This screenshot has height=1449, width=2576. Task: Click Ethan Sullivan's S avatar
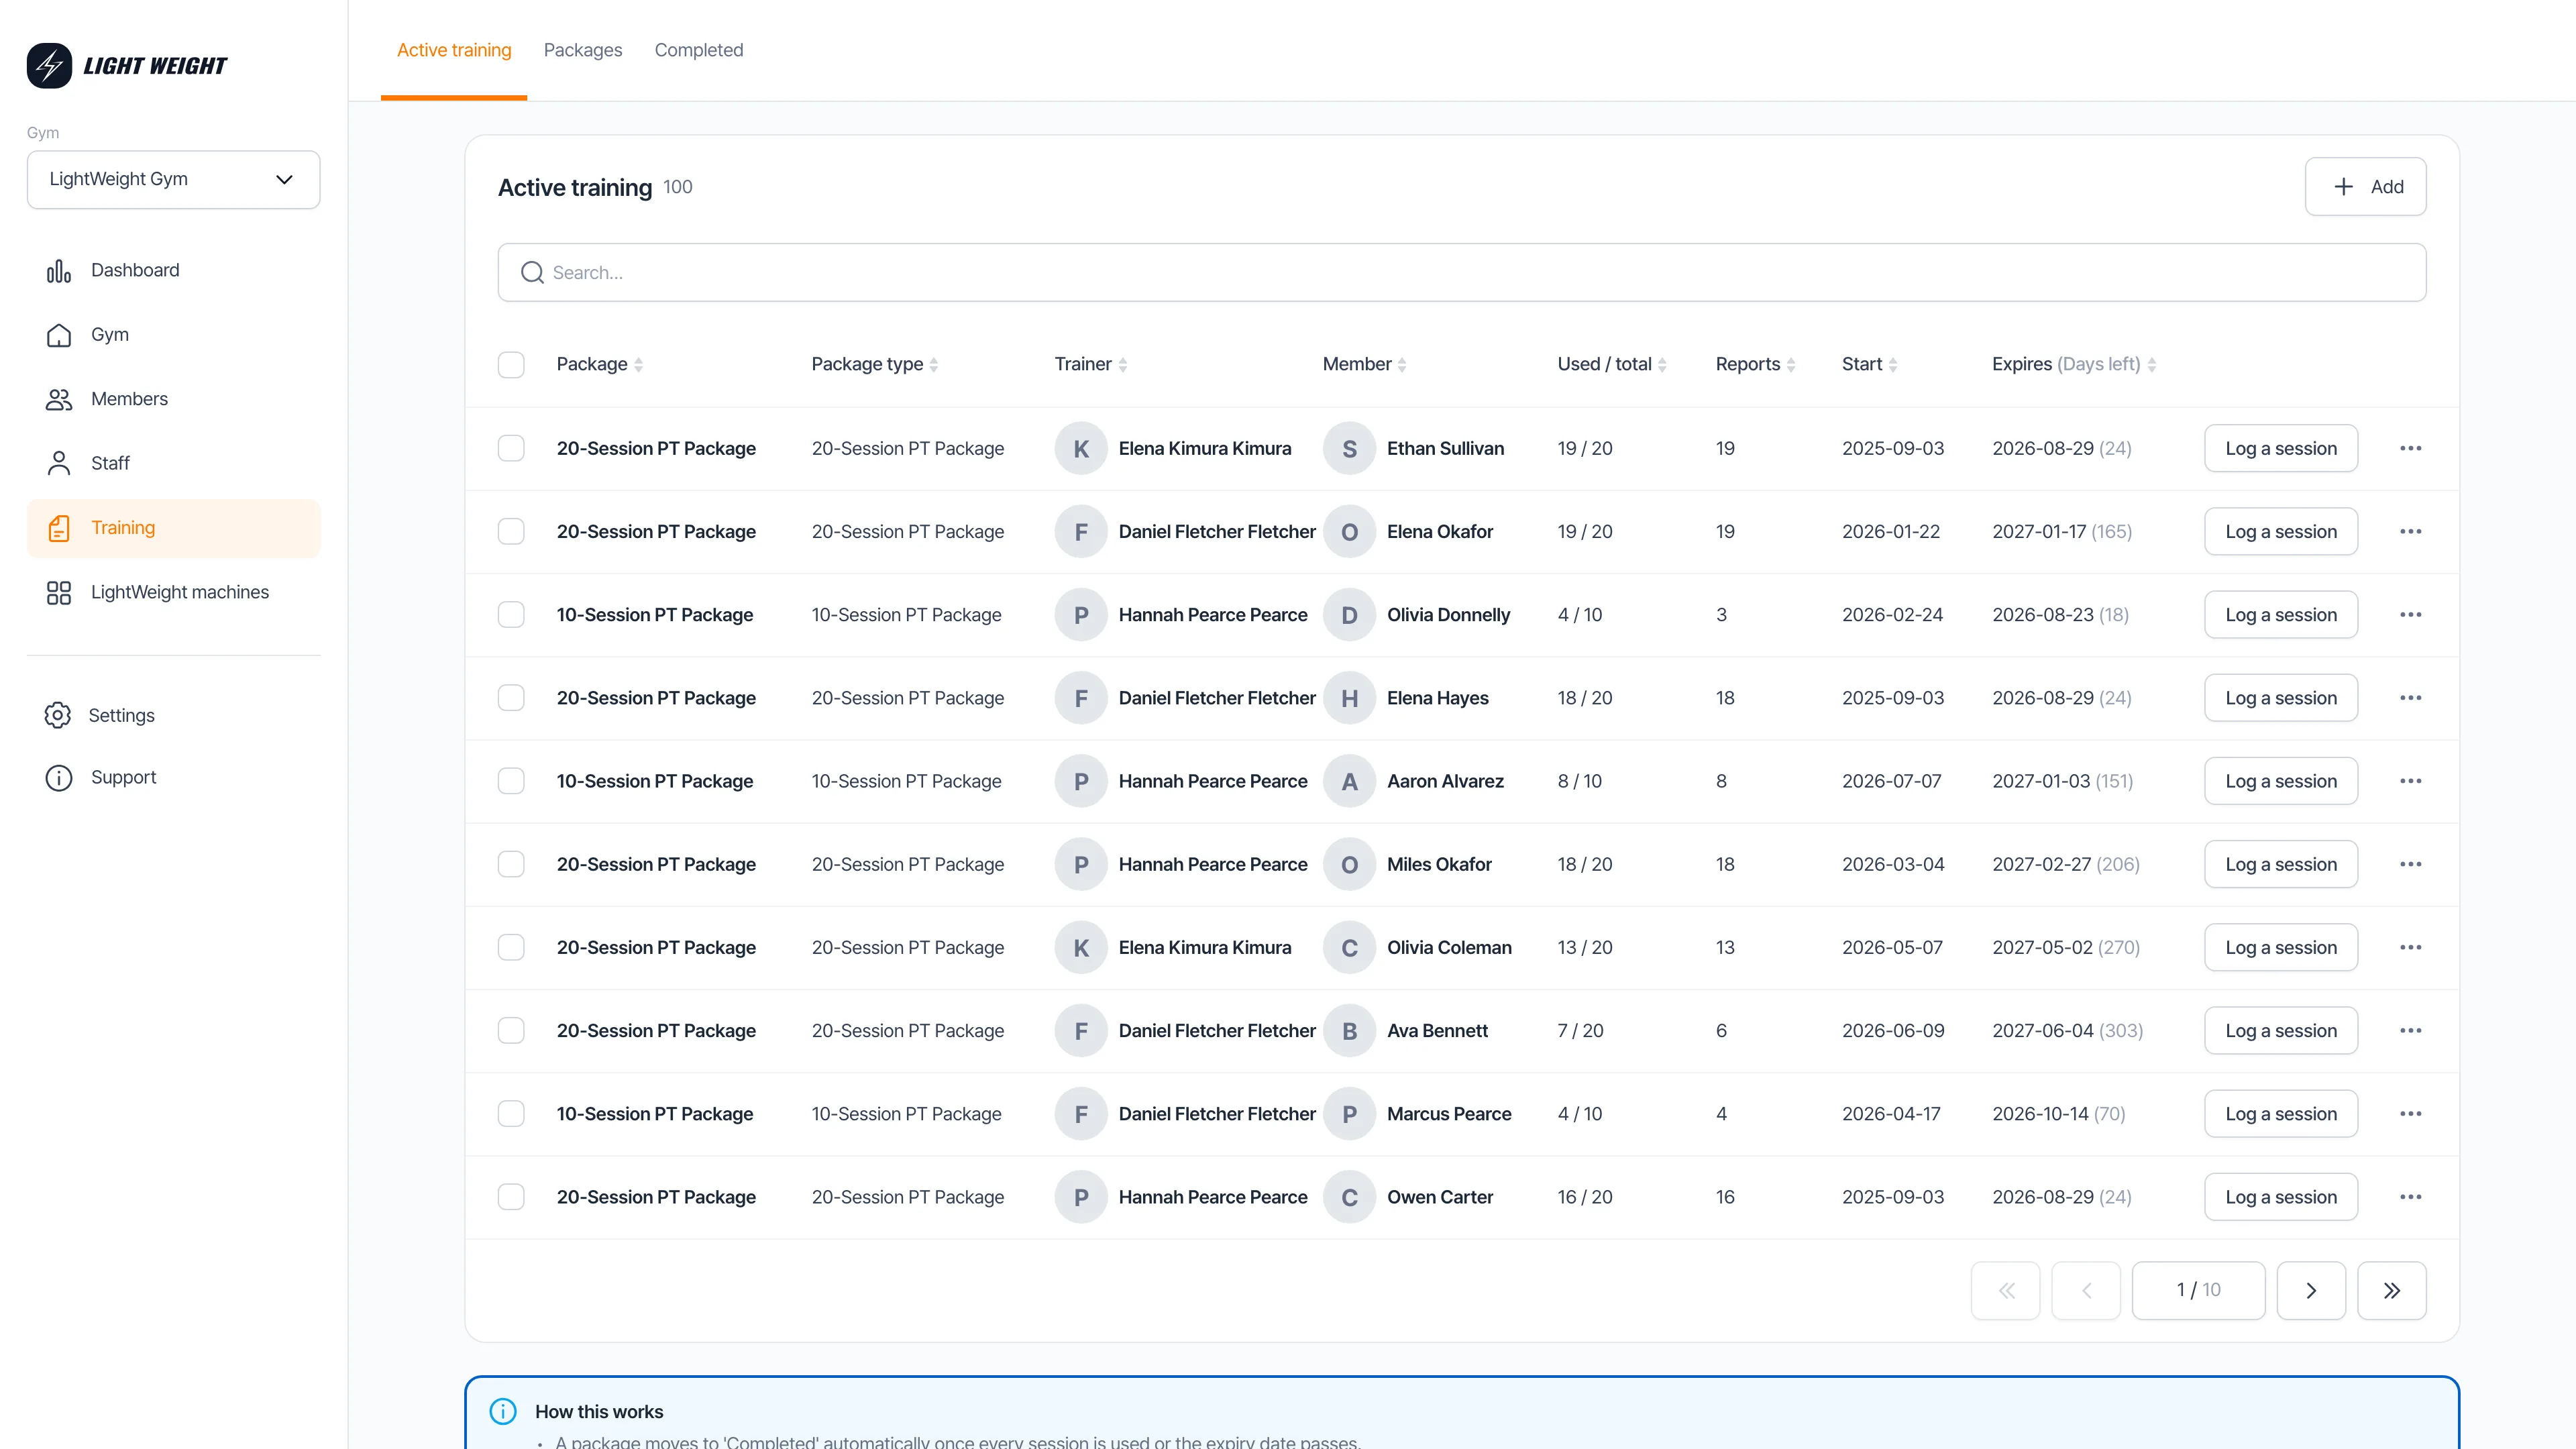(1349, 449)
